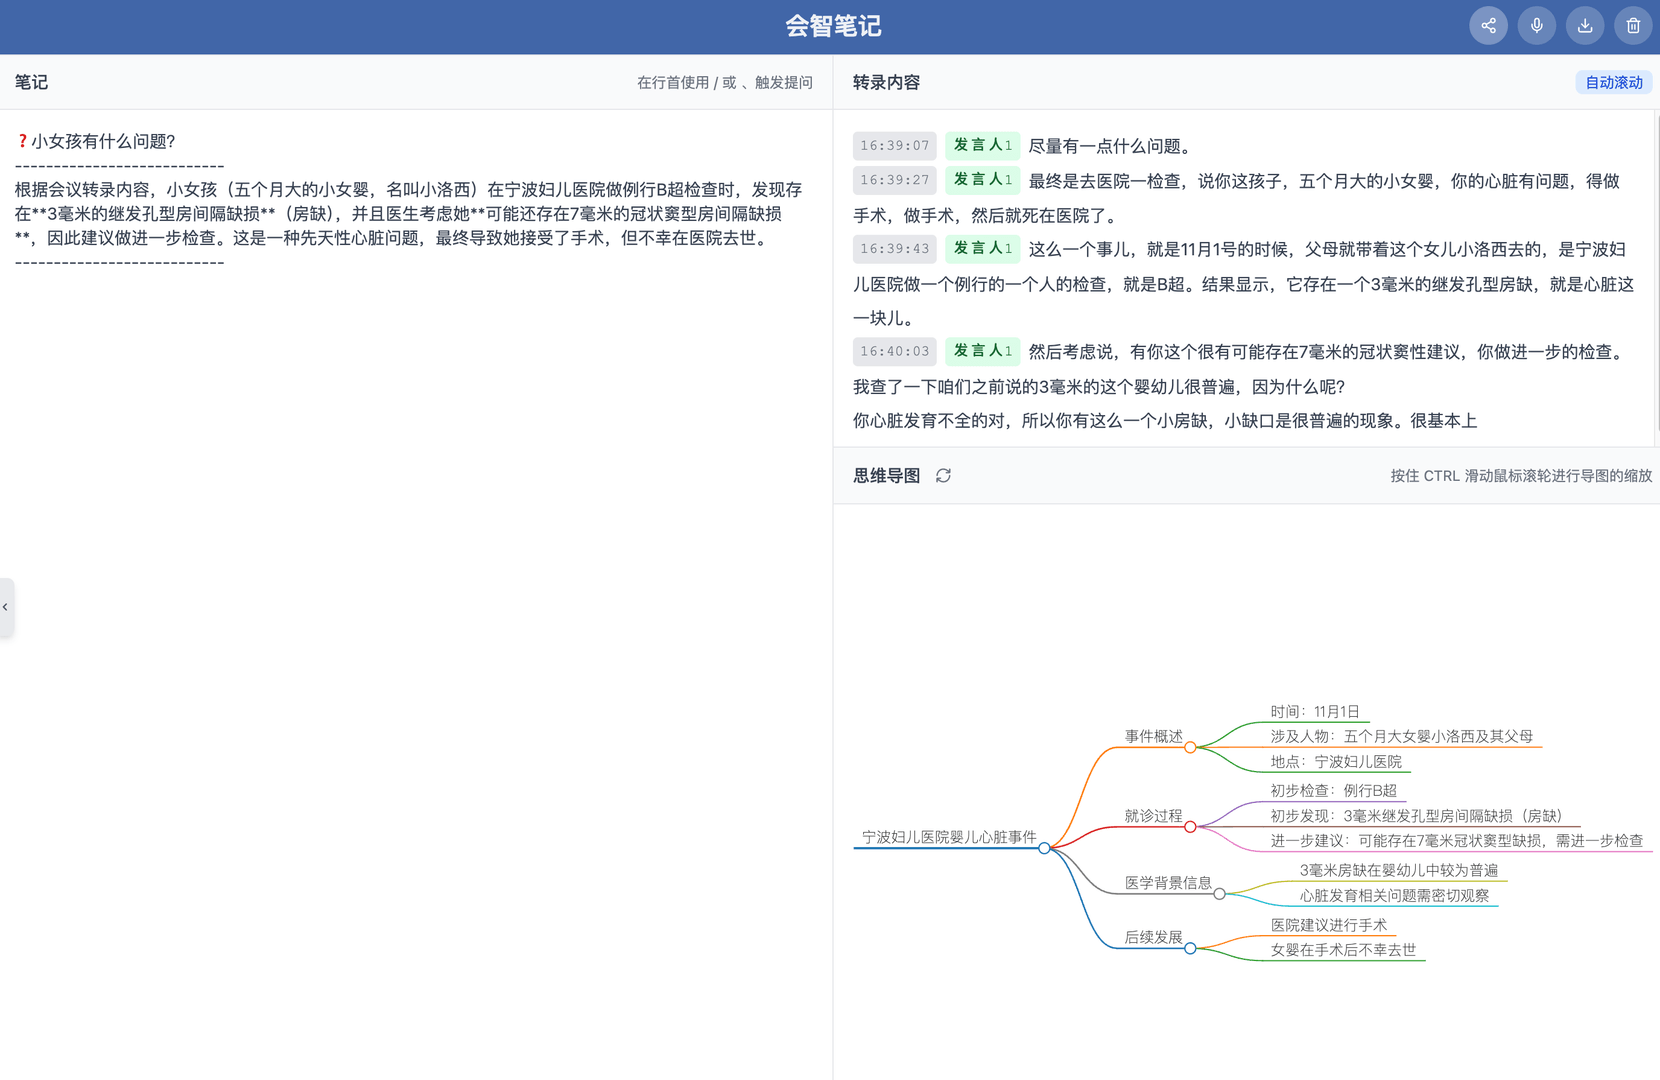Toggle 自动滚动 auto-scroll
1660x1080 pixels.
pyautogui.click(x=1613, y=82)
